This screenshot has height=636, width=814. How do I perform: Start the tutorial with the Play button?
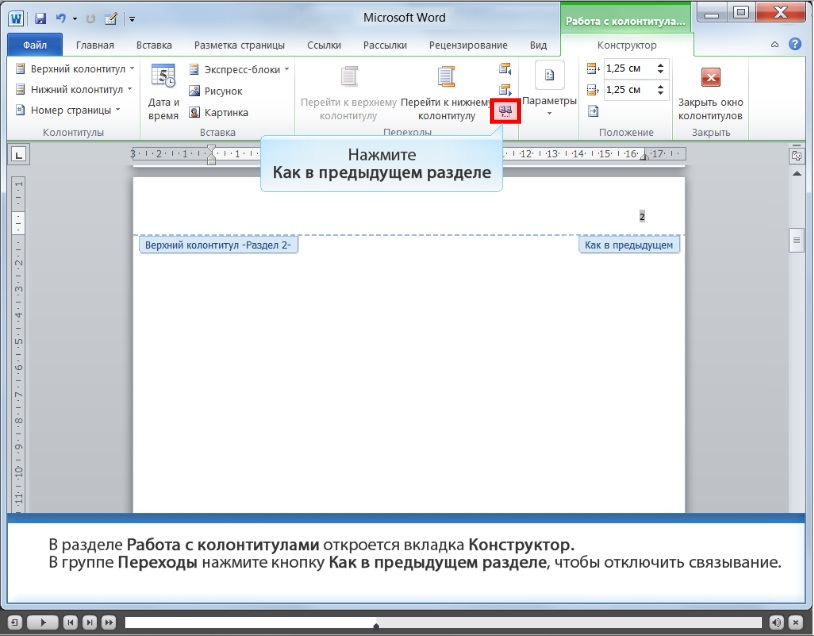pyautogui.click(x=43, y=621)
